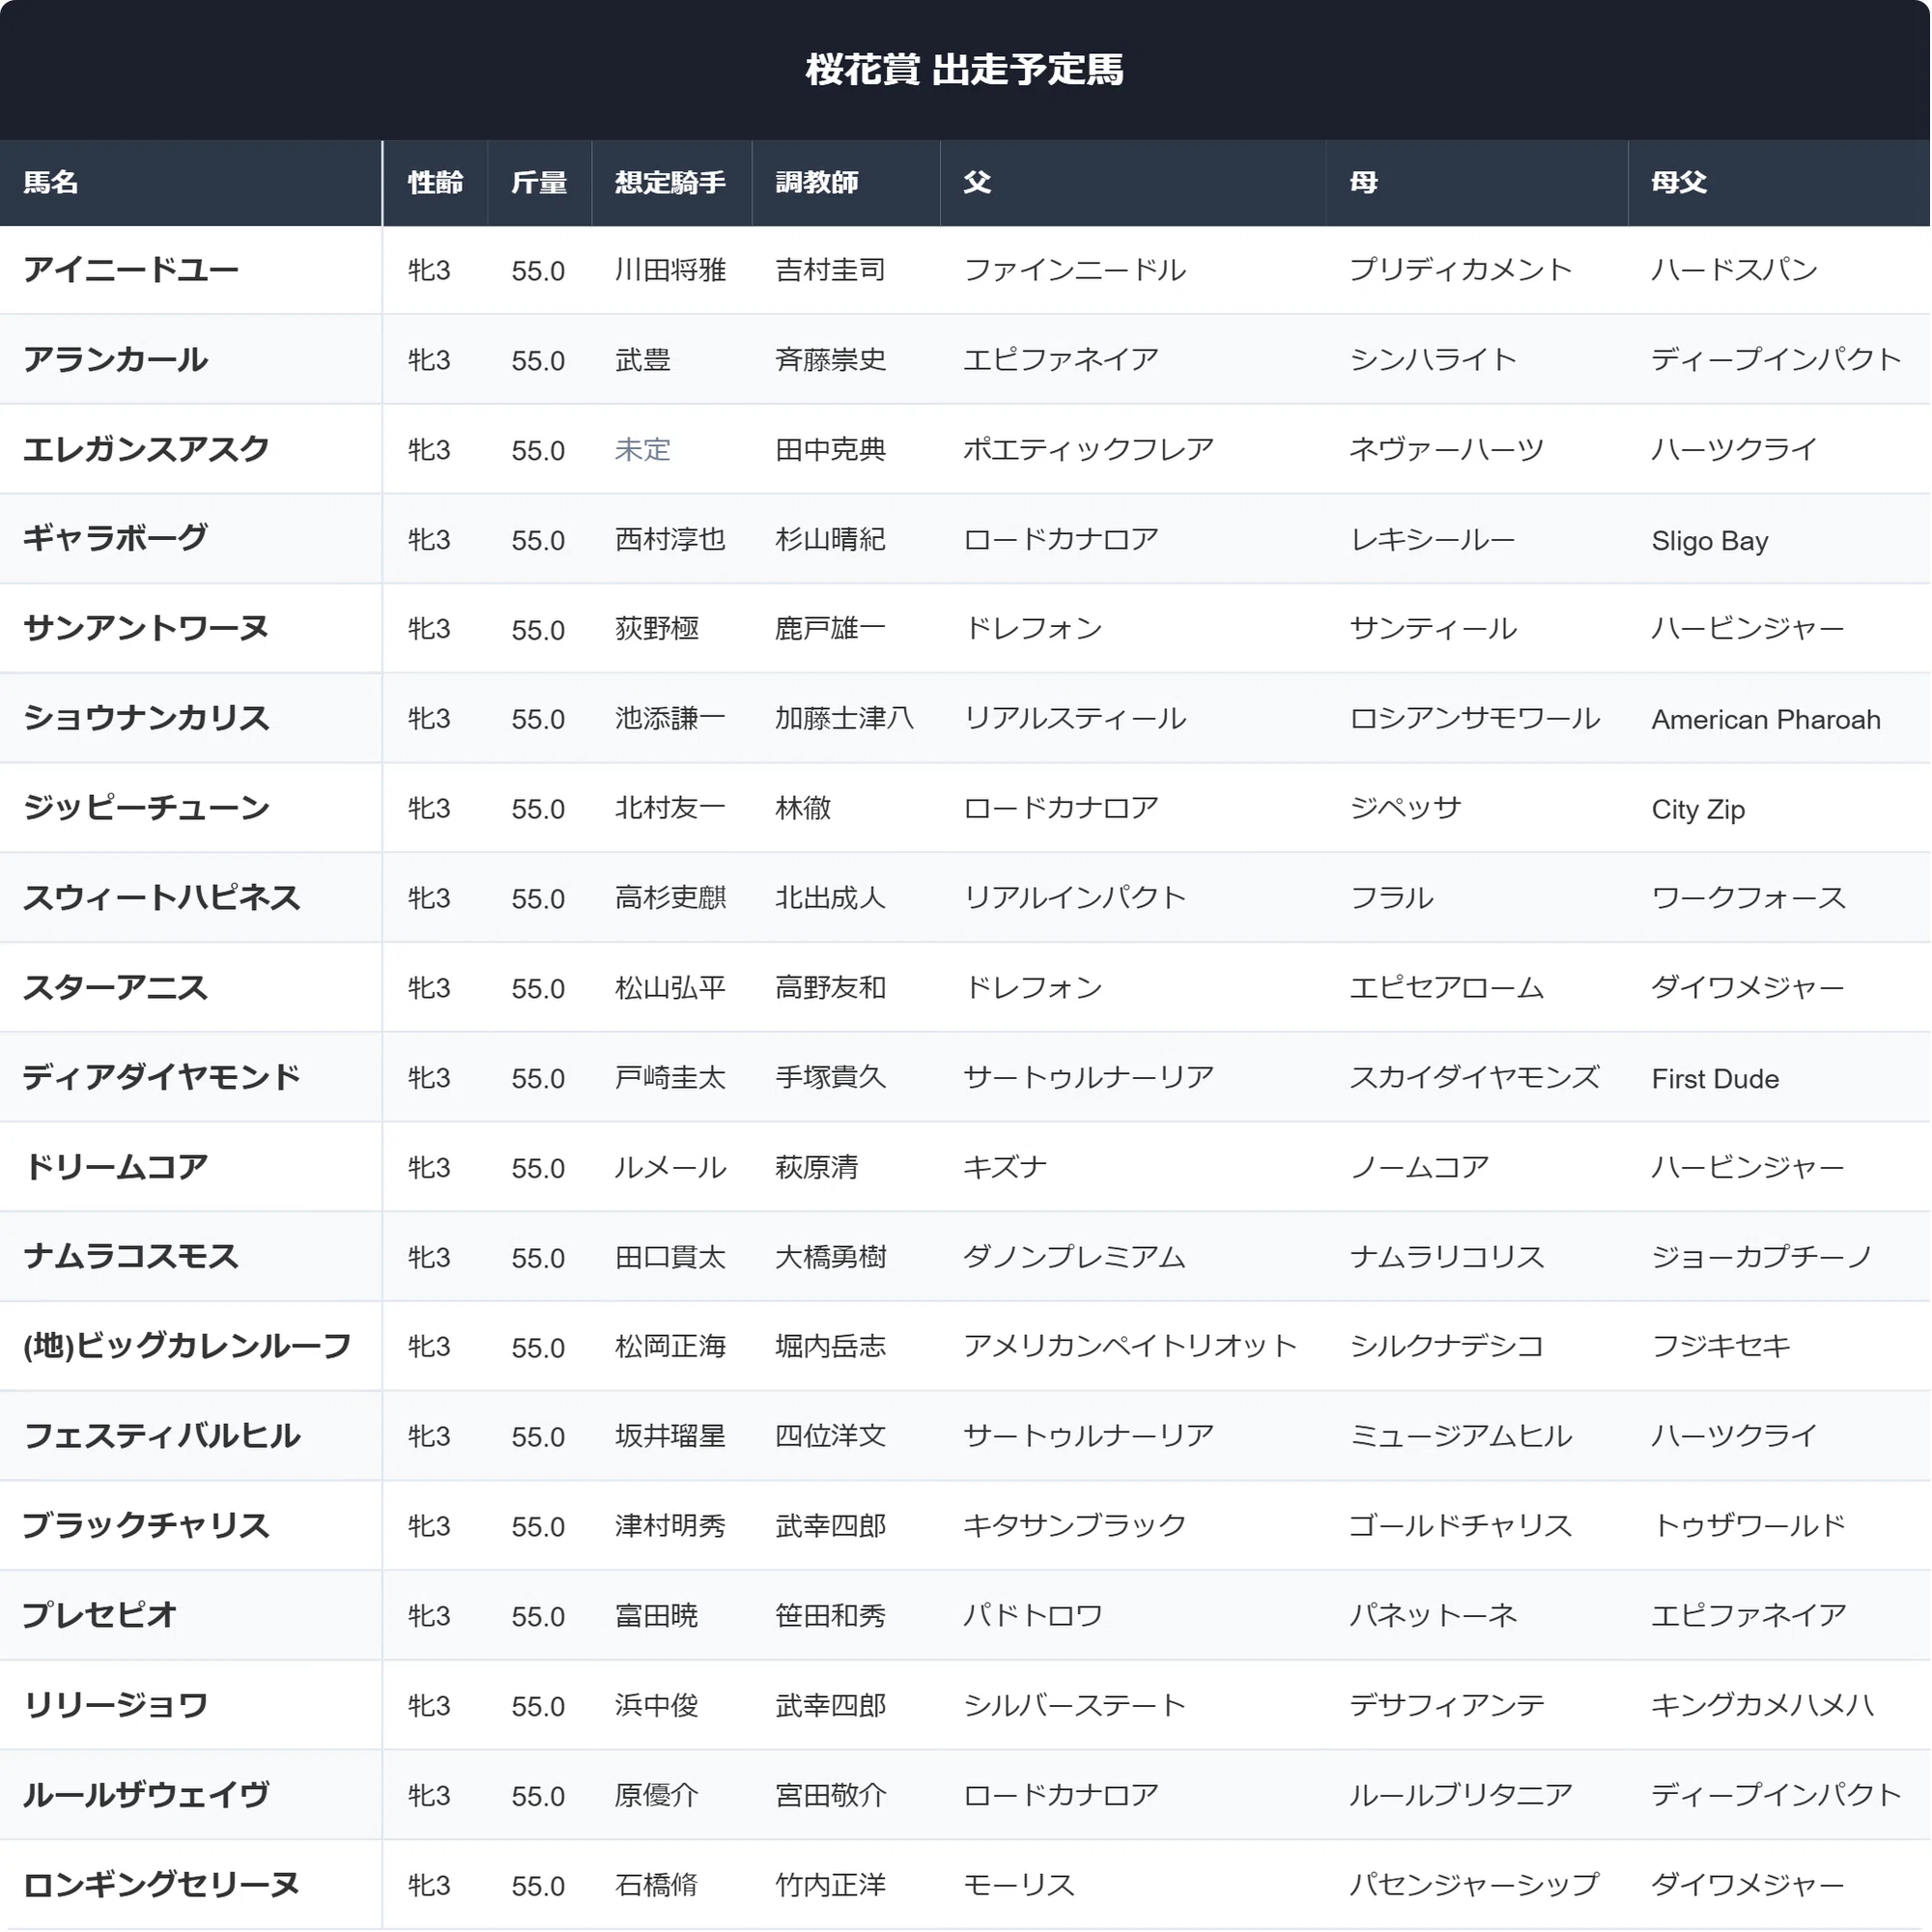Click sire ポエティックフレア
Image resolution: width=1932 pixels, height=1932 pixels.
(1089, 449)
